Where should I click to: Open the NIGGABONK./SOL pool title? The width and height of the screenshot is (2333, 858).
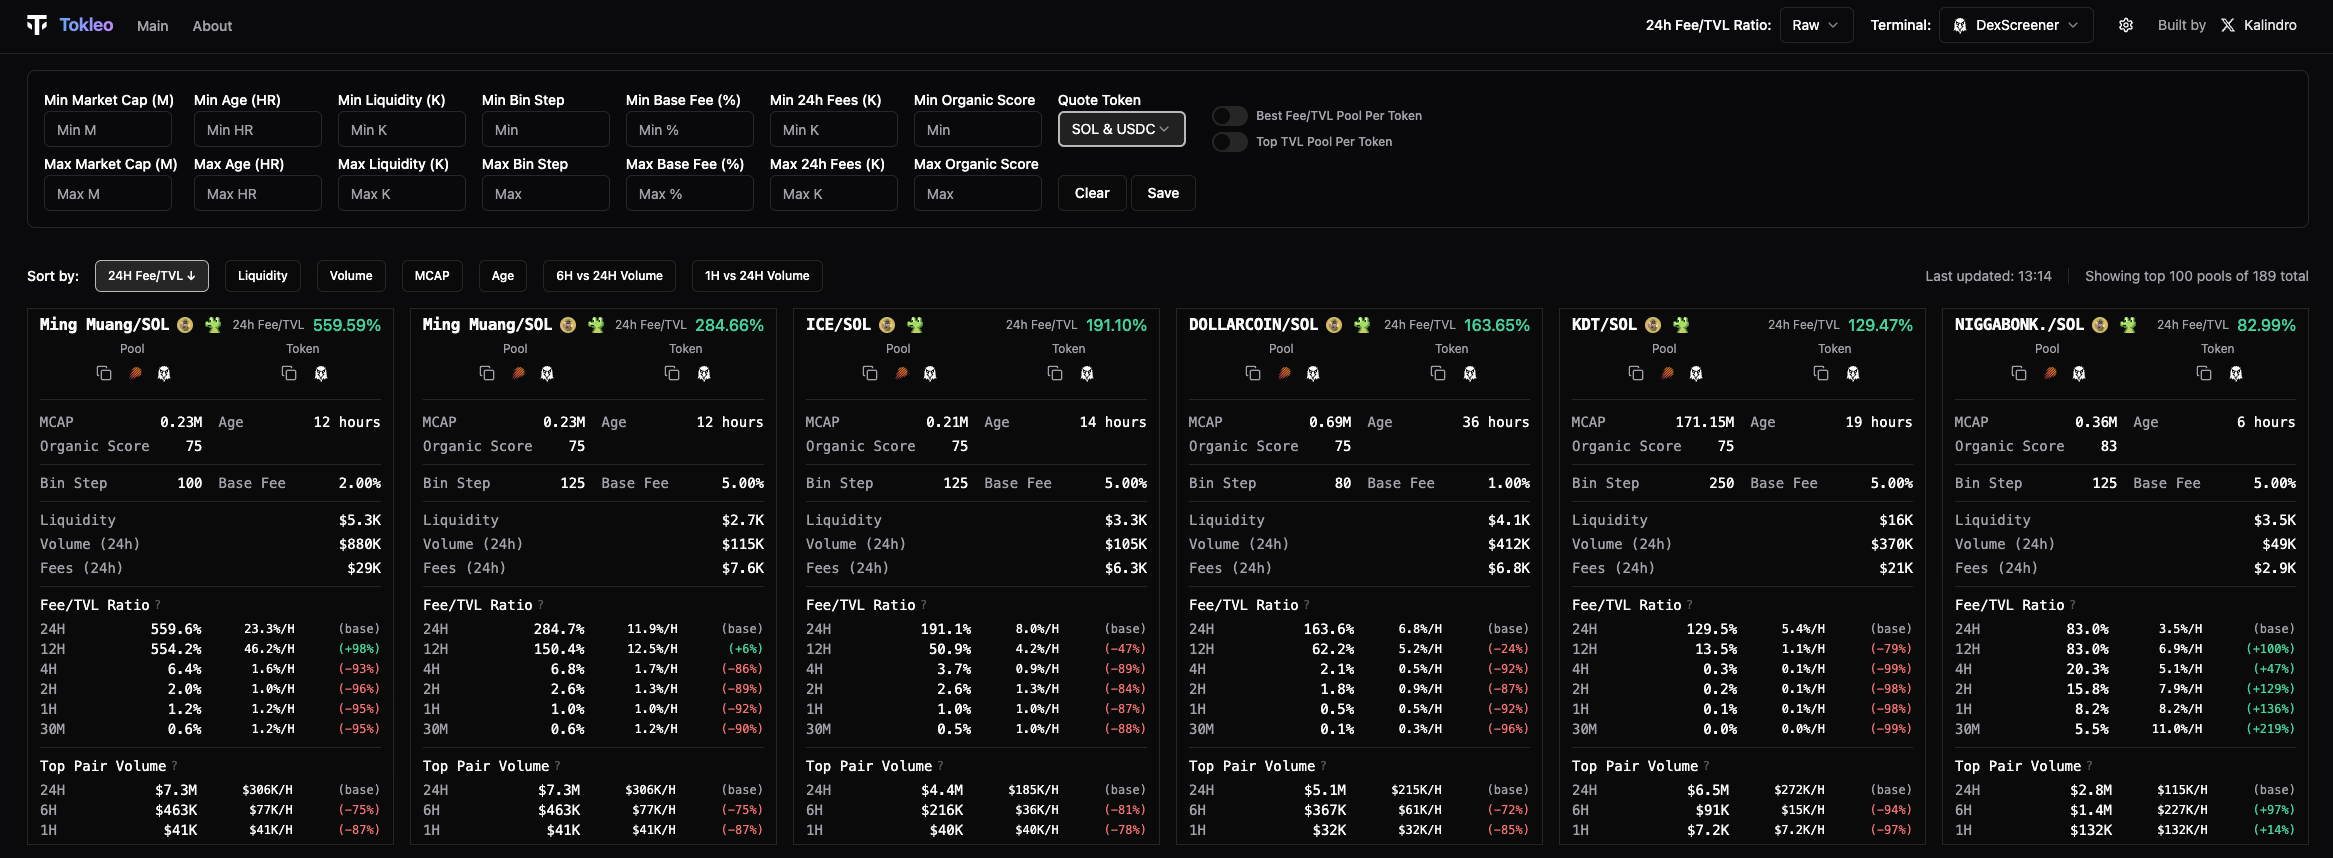point(2019,325)
